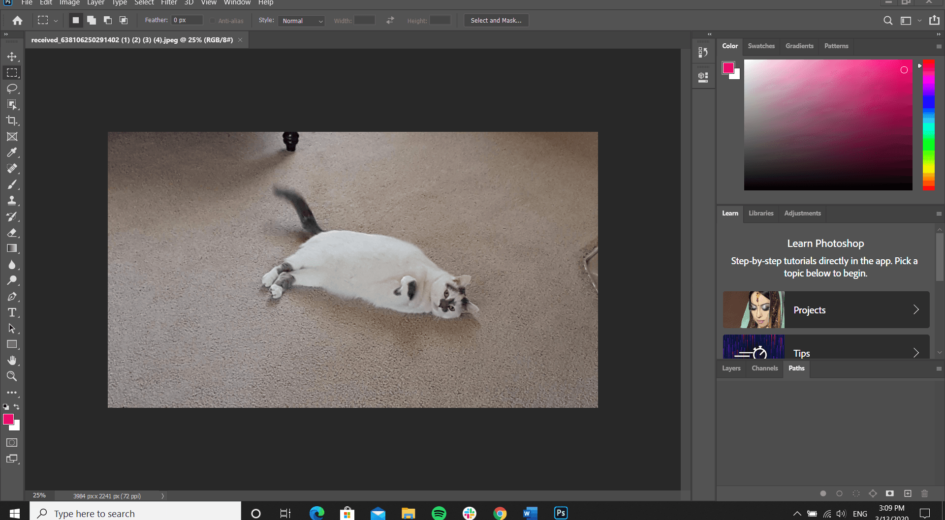The image size is (945, 520).
Task: Switch to the Gradients tab
Action: point(799,46)
